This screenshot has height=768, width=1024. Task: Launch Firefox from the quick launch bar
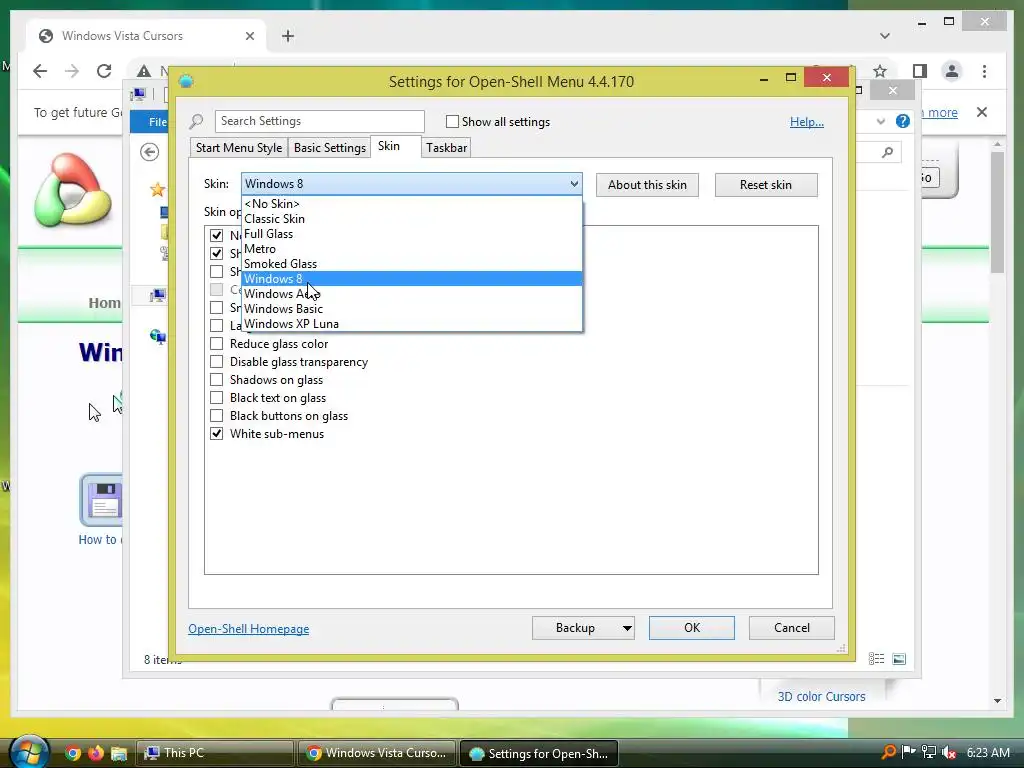click(96, 753)
